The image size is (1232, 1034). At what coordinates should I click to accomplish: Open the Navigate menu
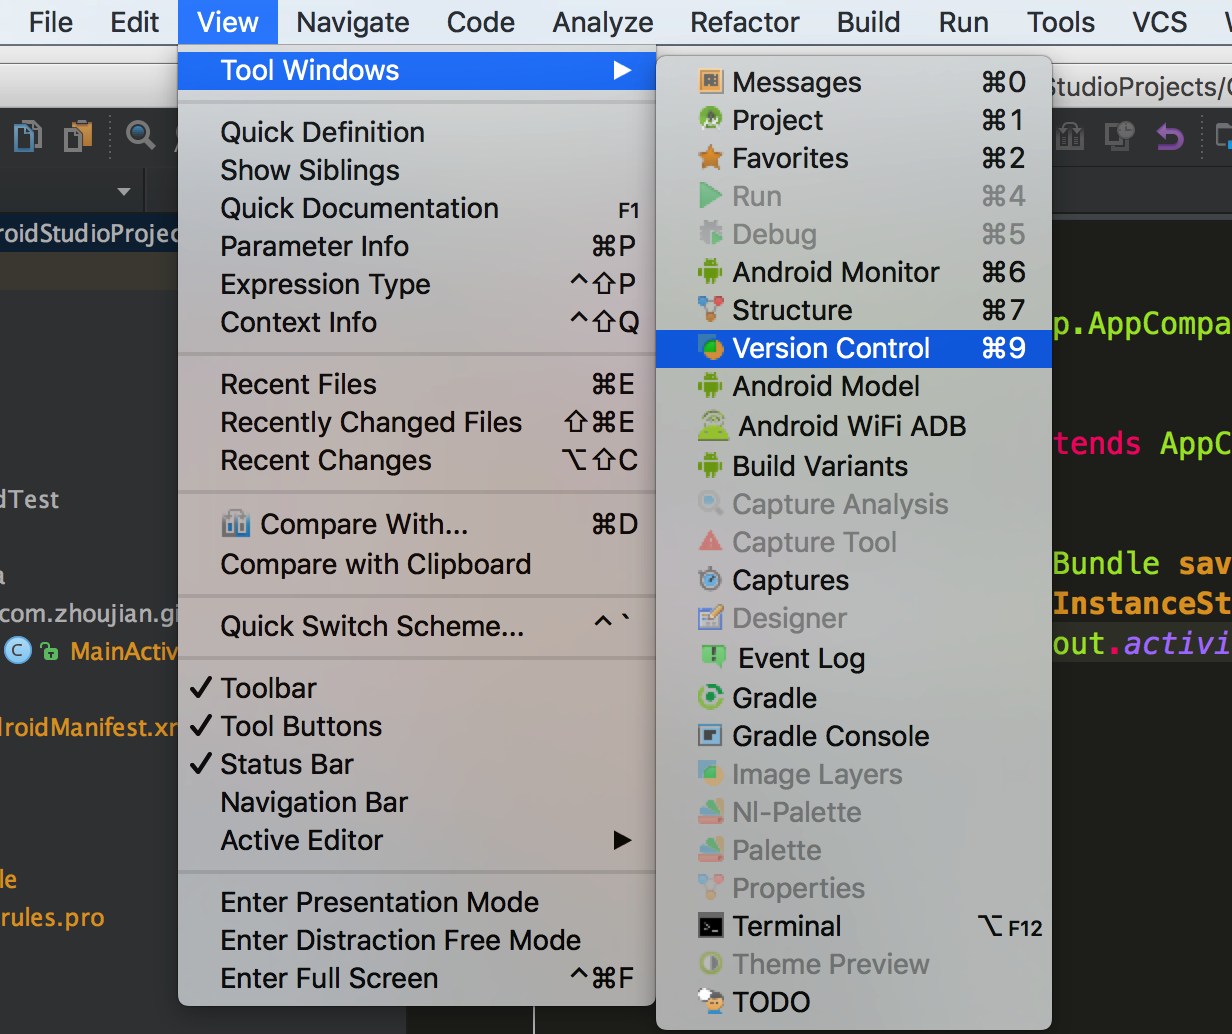click(353, 22)
